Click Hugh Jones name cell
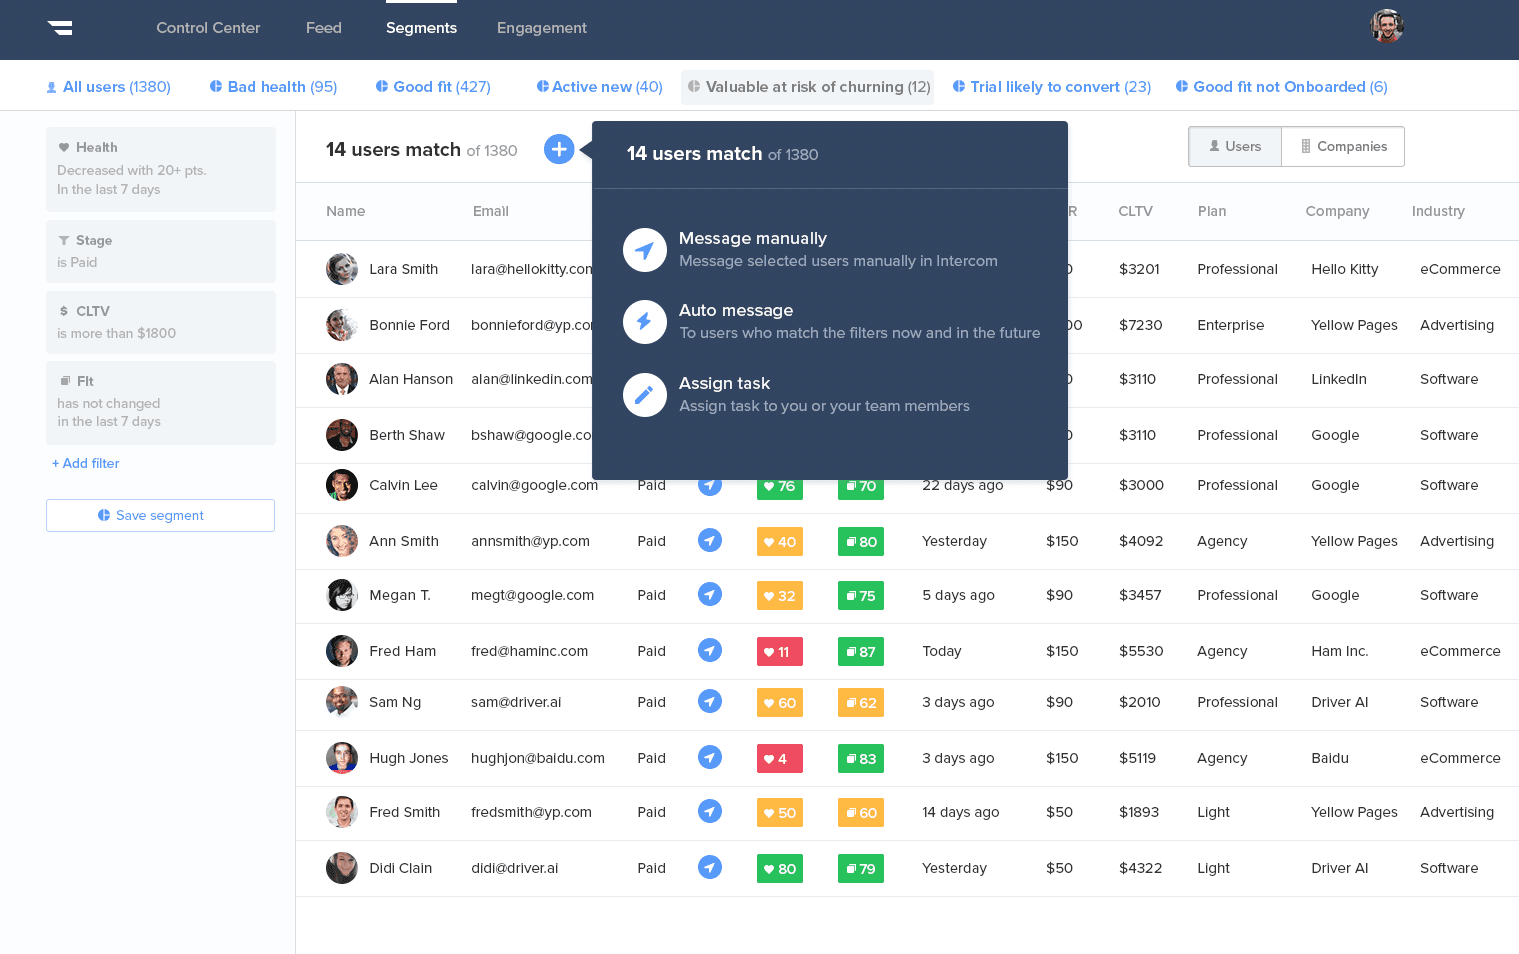Viewport: 1519px width, 954px height. coord(409,758)
